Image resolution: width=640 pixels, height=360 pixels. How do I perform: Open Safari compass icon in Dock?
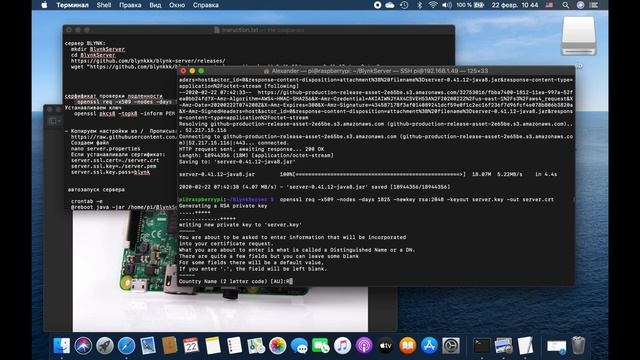tap(127, 346)
